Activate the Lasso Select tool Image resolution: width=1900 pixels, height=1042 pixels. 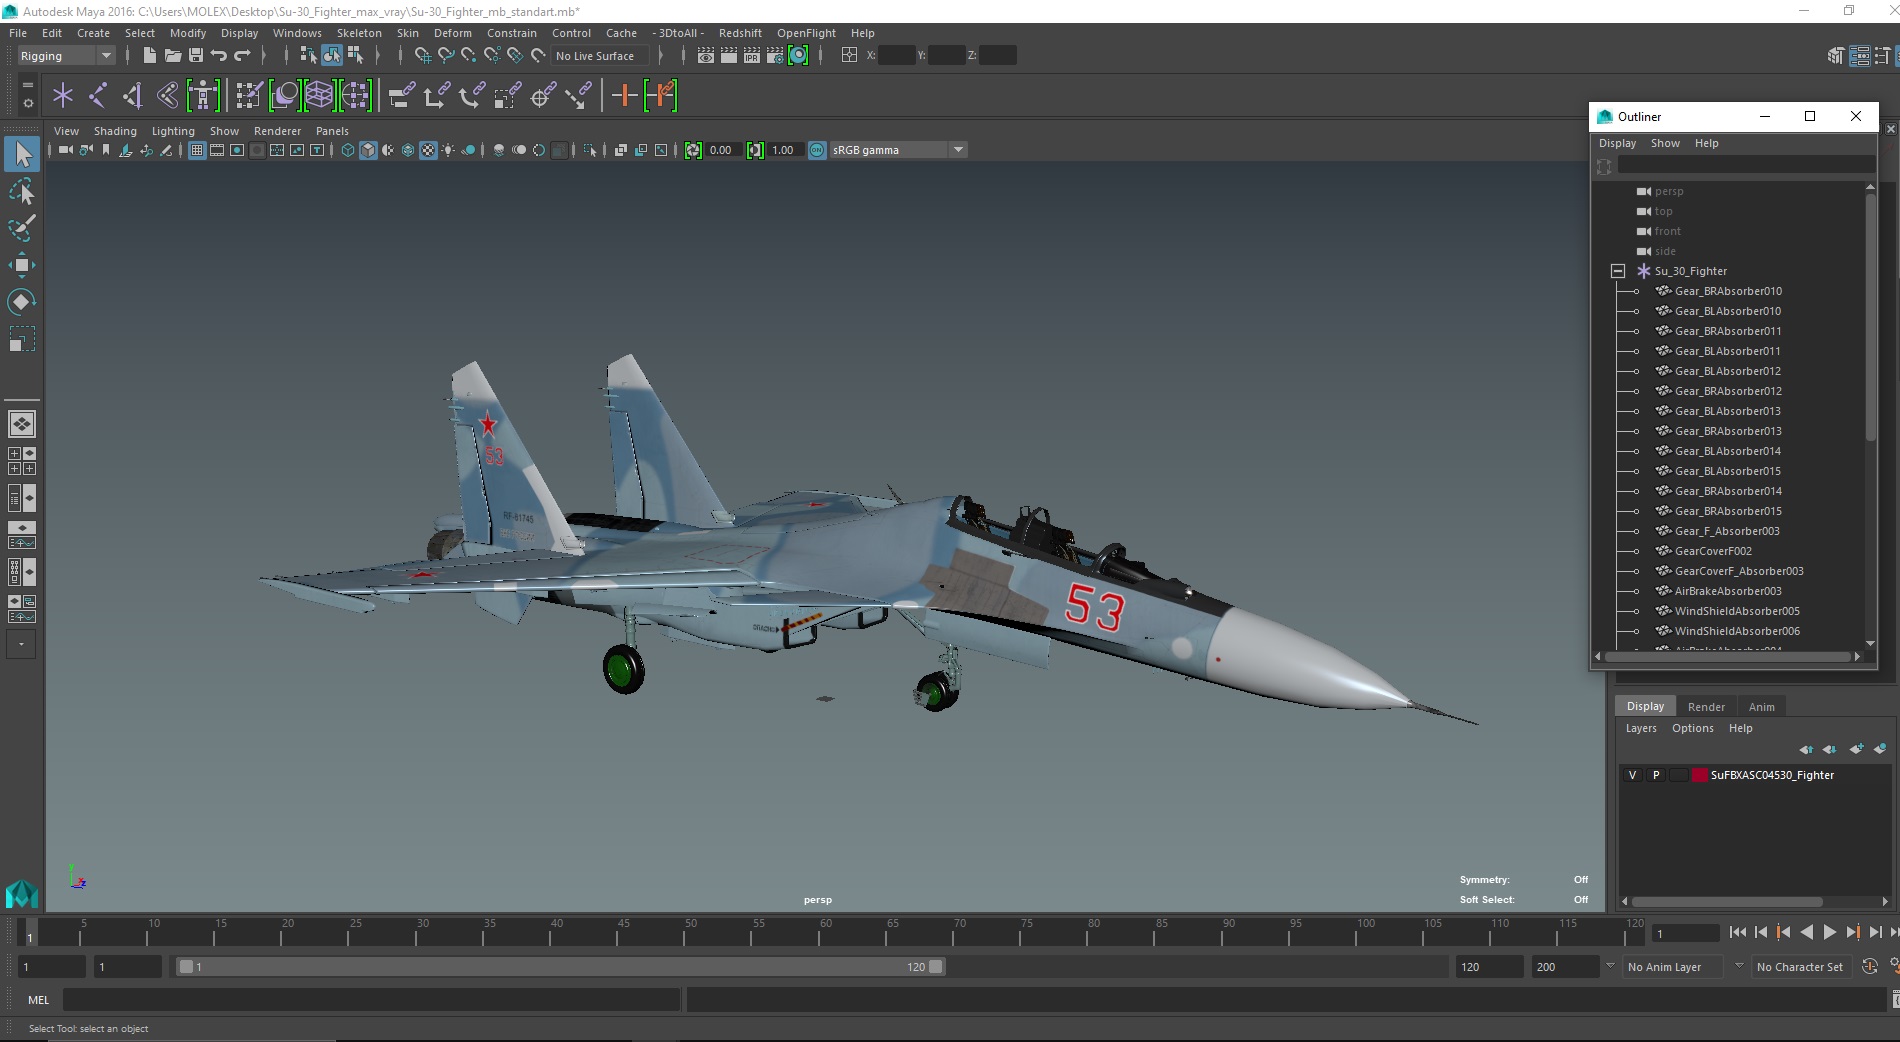click(x=22, y=191)
